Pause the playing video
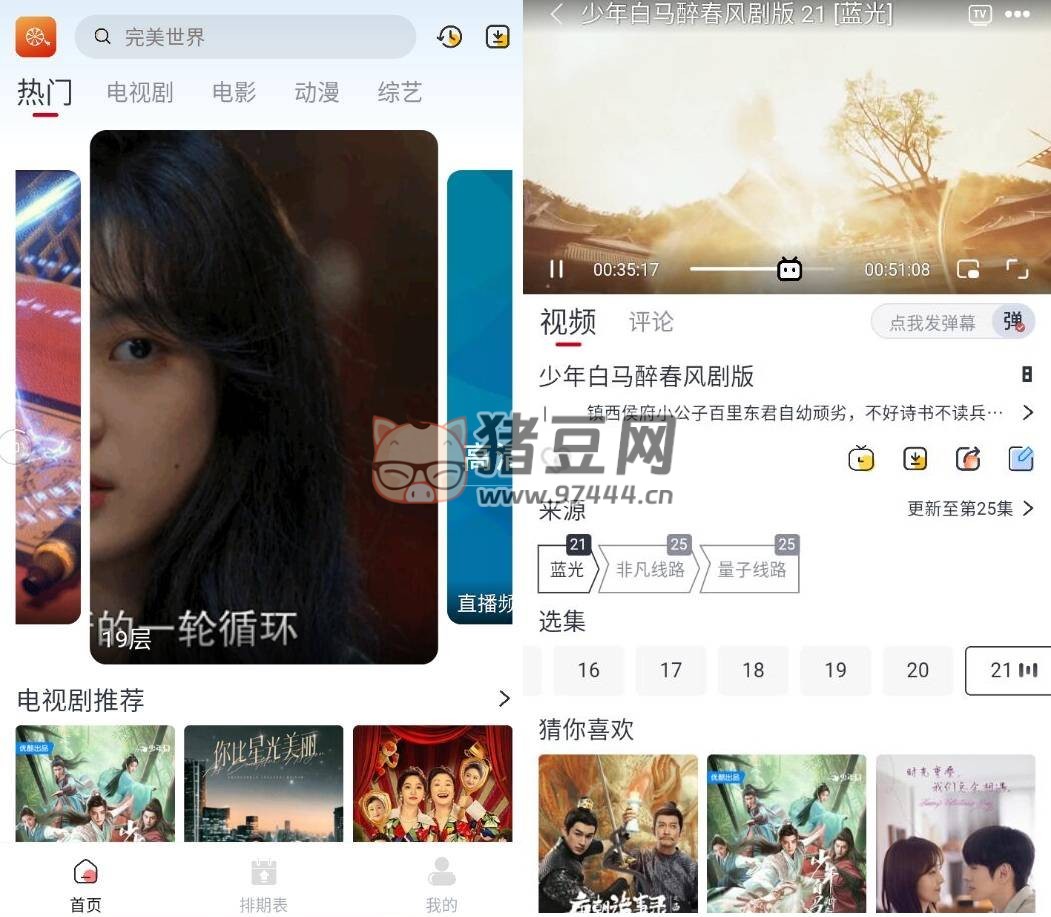 [556, 269]
